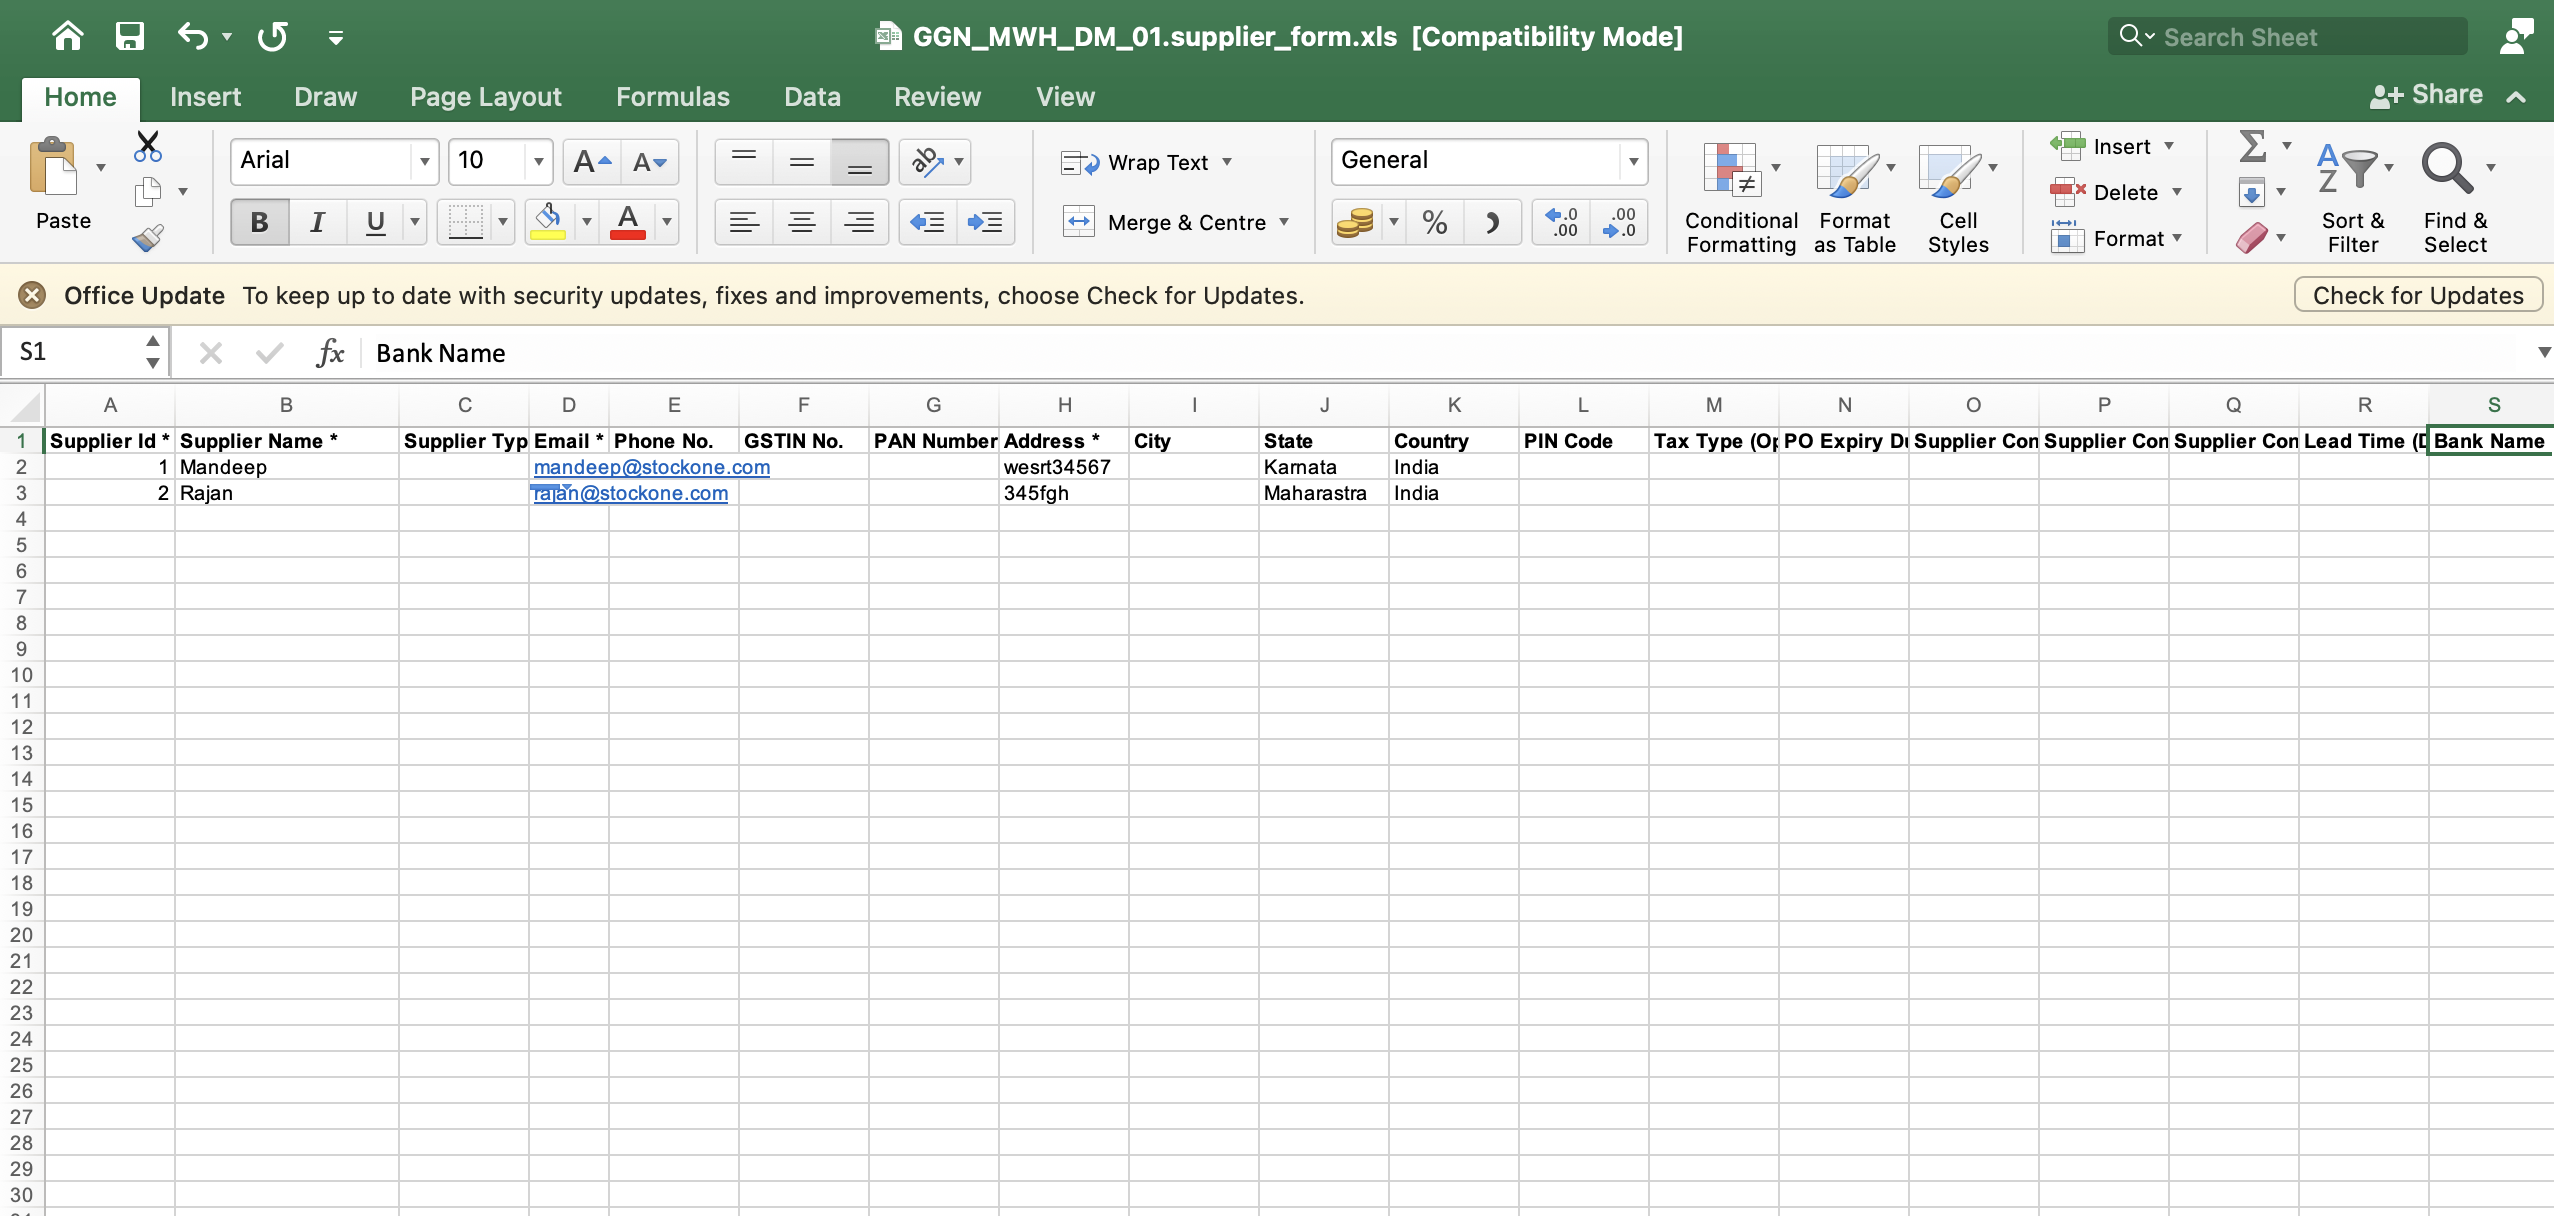
Task: Open Merge & Centre dropdown arrow
Action: (x=1284, y=222)
